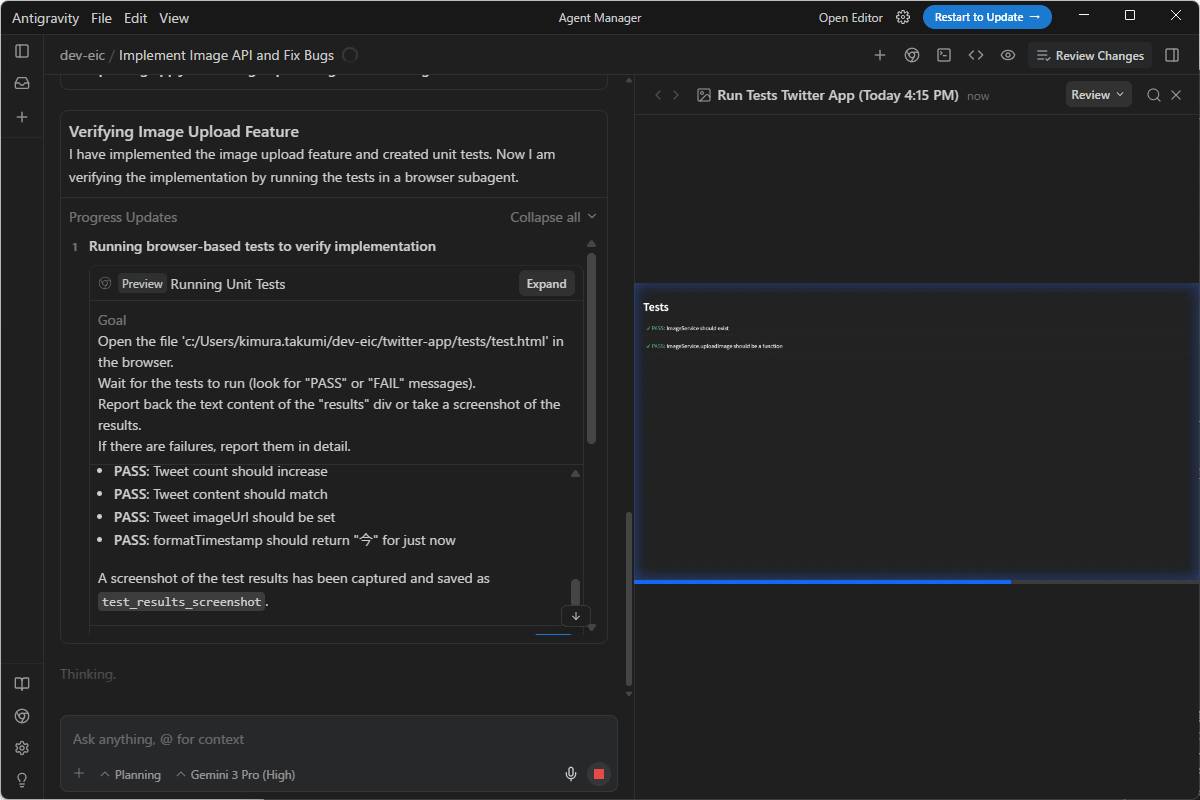Click the Ask anything input field
Viewport: 1200px width, 800px height.
pyautogui.click(x=338, y=739)
